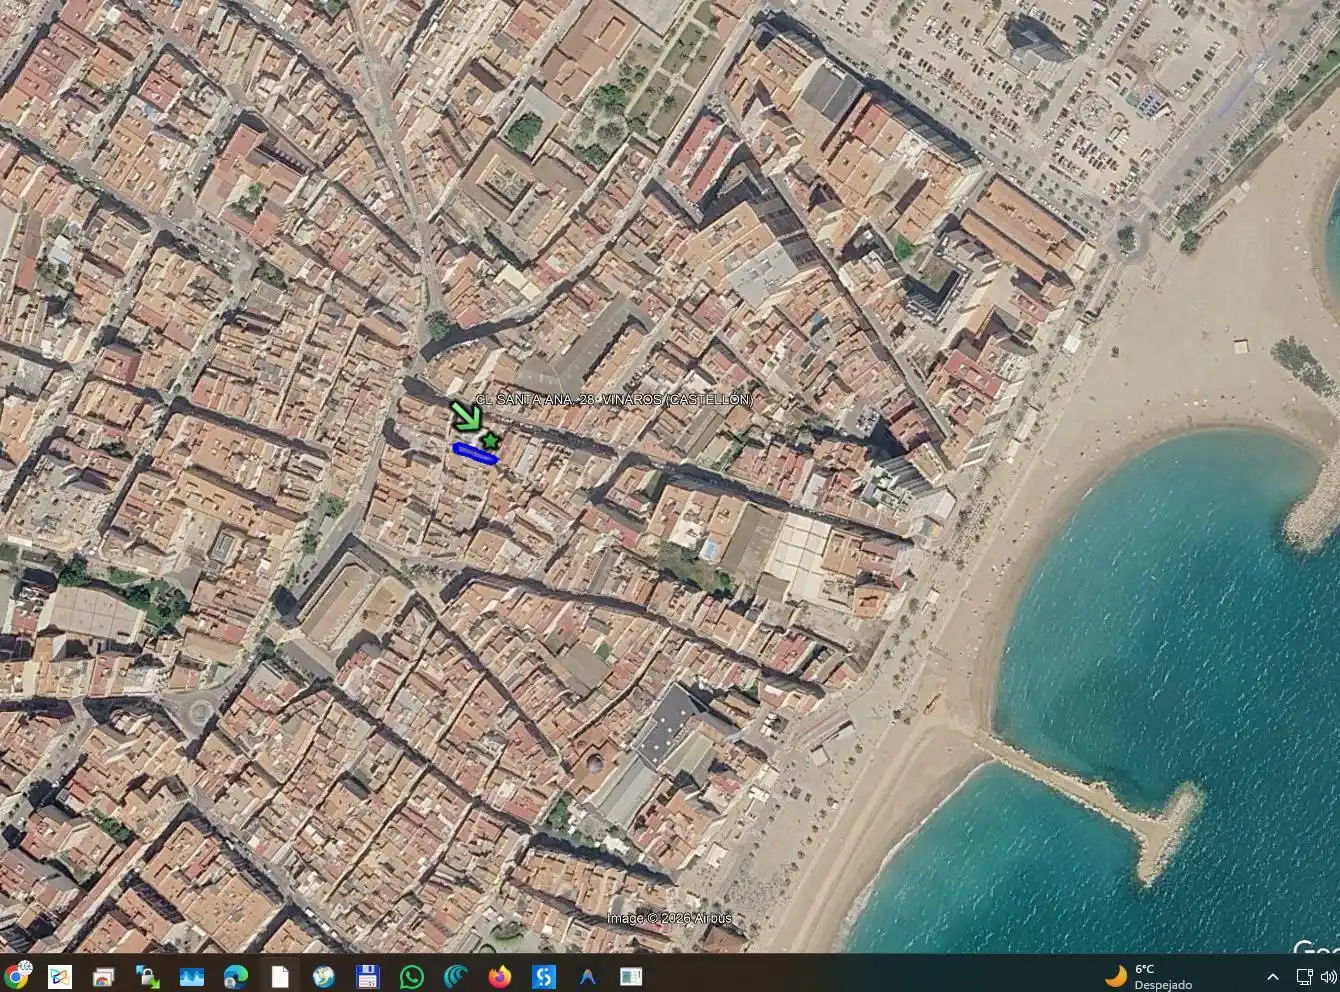Image resolution: width=1340 pixels, height=992 pixels.
Task: Open the stacked photo windows taskbar icon
Action: [x=103, y=976]
